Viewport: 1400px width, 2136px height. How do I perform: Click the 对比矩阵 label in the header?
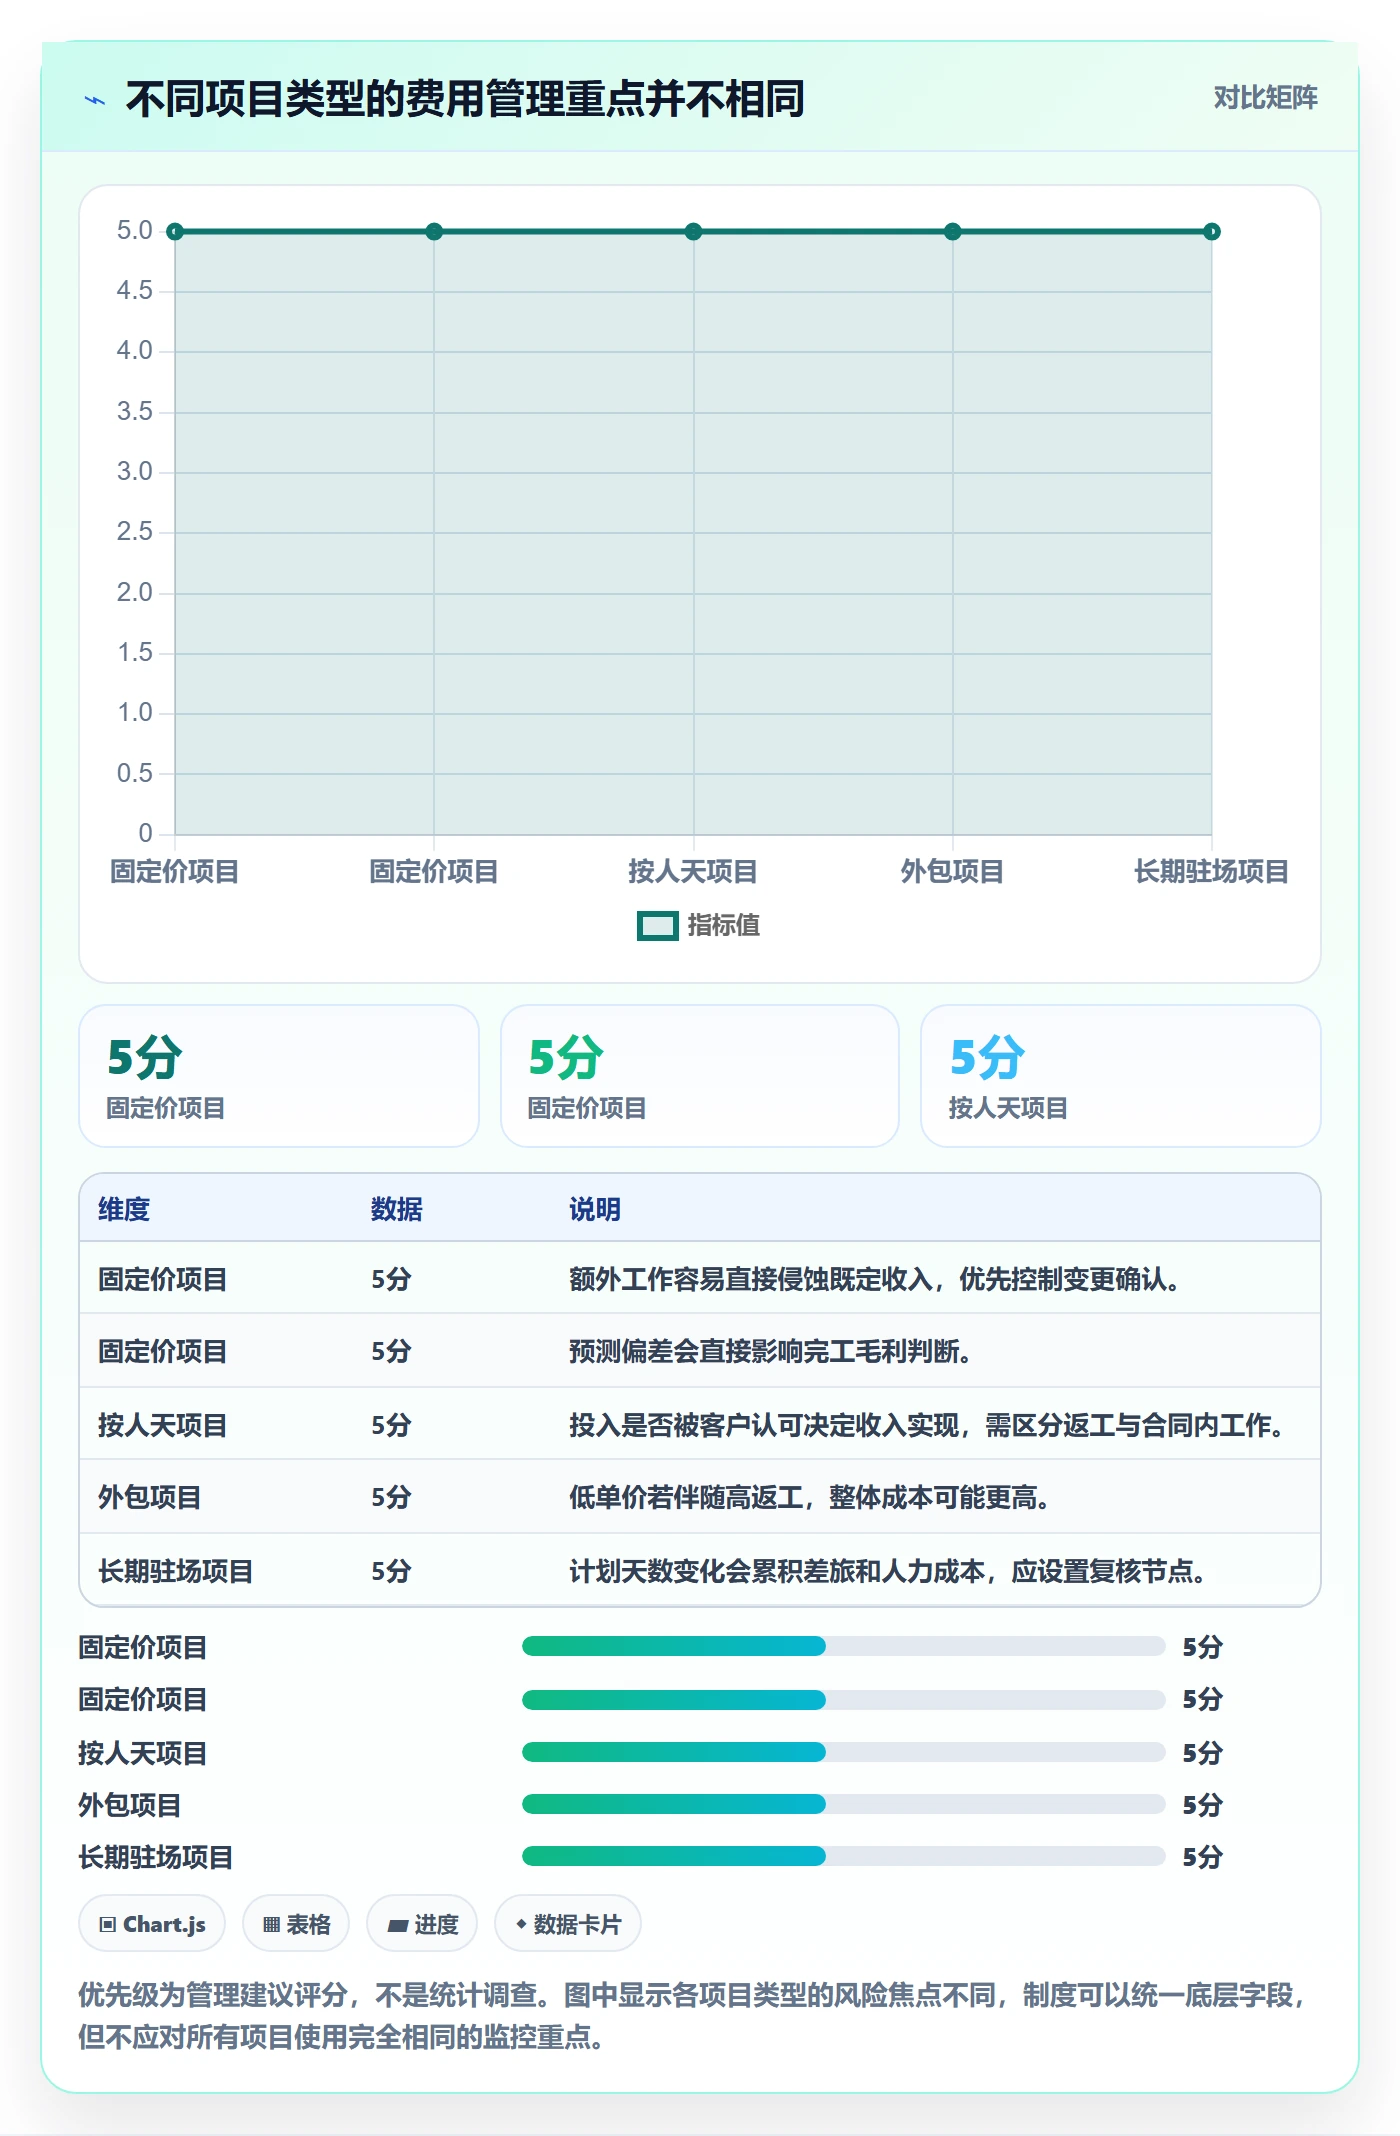1265,98
